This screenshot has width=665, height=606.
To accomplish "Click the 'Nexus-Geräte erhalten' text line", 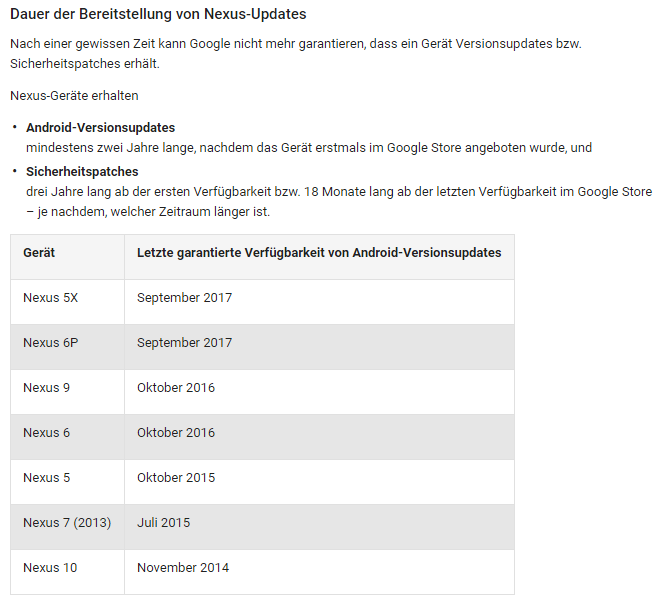I will [x=74, y=95].
